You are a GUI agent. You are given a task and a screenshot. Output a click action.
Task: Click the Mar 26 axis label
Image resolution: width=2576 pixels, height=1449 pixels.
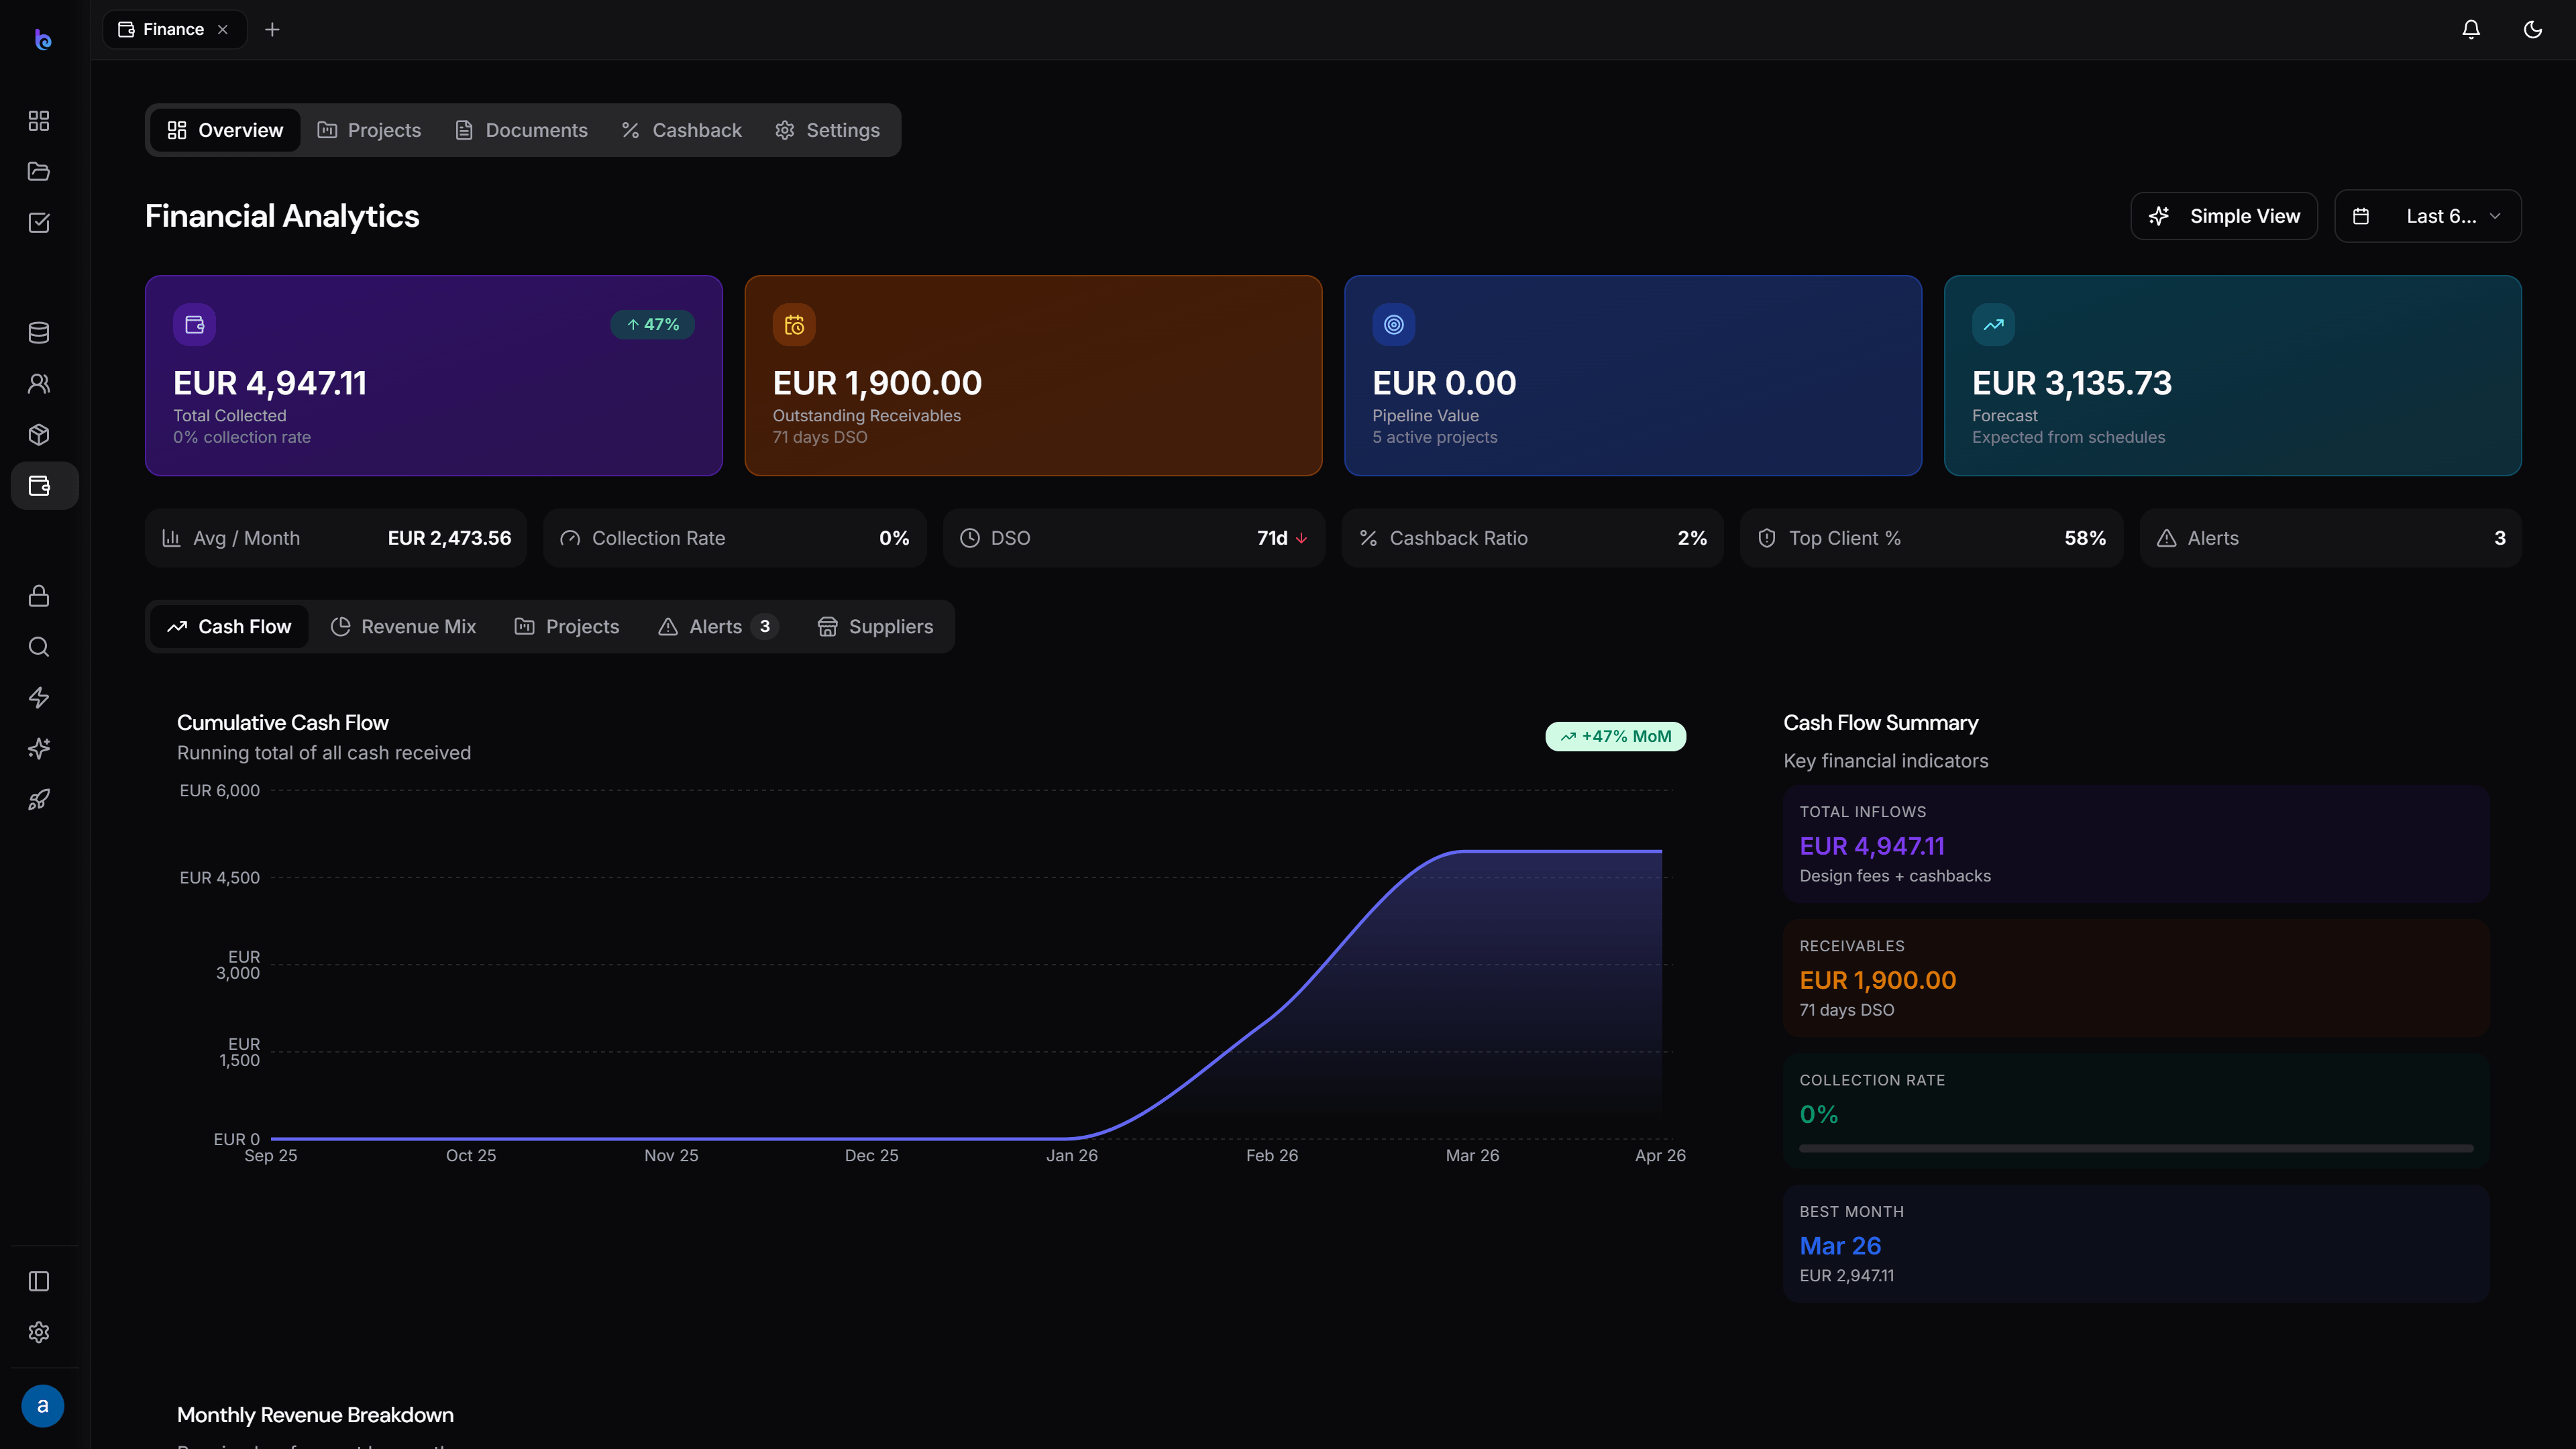tap(1472, 1156)
